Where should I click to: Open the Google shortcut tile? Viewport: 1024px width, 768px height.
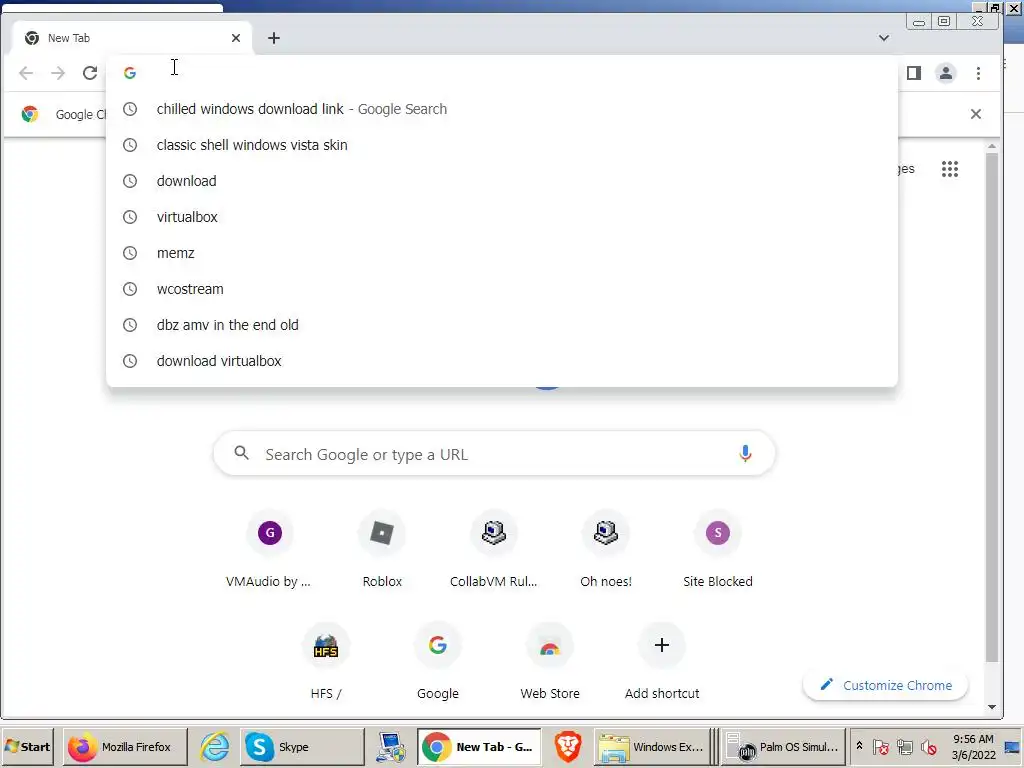click(438, 663)
